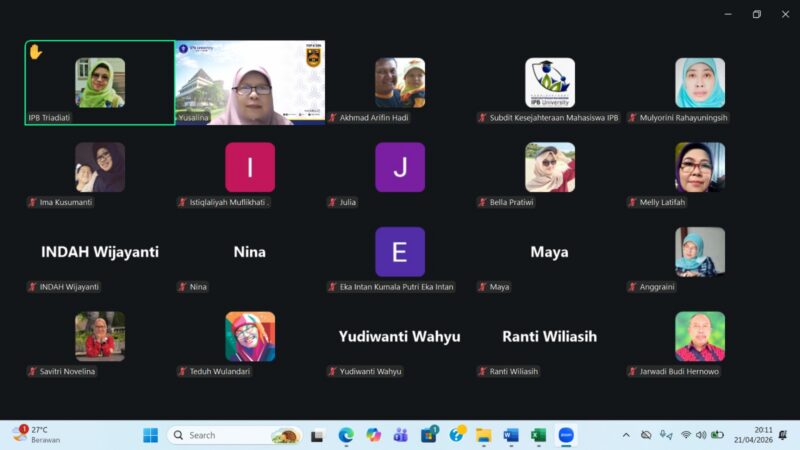800x450 pixels.
Task: Click muted mic icon beside Jarwadi Budi Hernowo
Action: (632, 372)
